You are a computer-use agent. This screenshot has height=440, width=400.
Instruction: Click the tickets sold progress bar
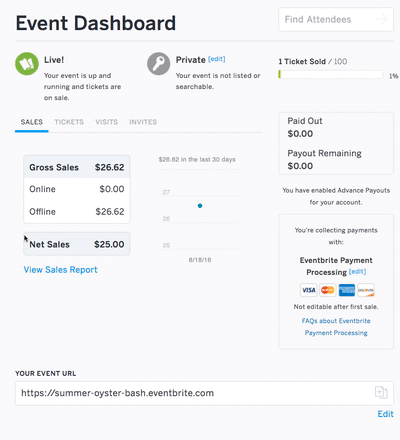[x=330, y=74]
